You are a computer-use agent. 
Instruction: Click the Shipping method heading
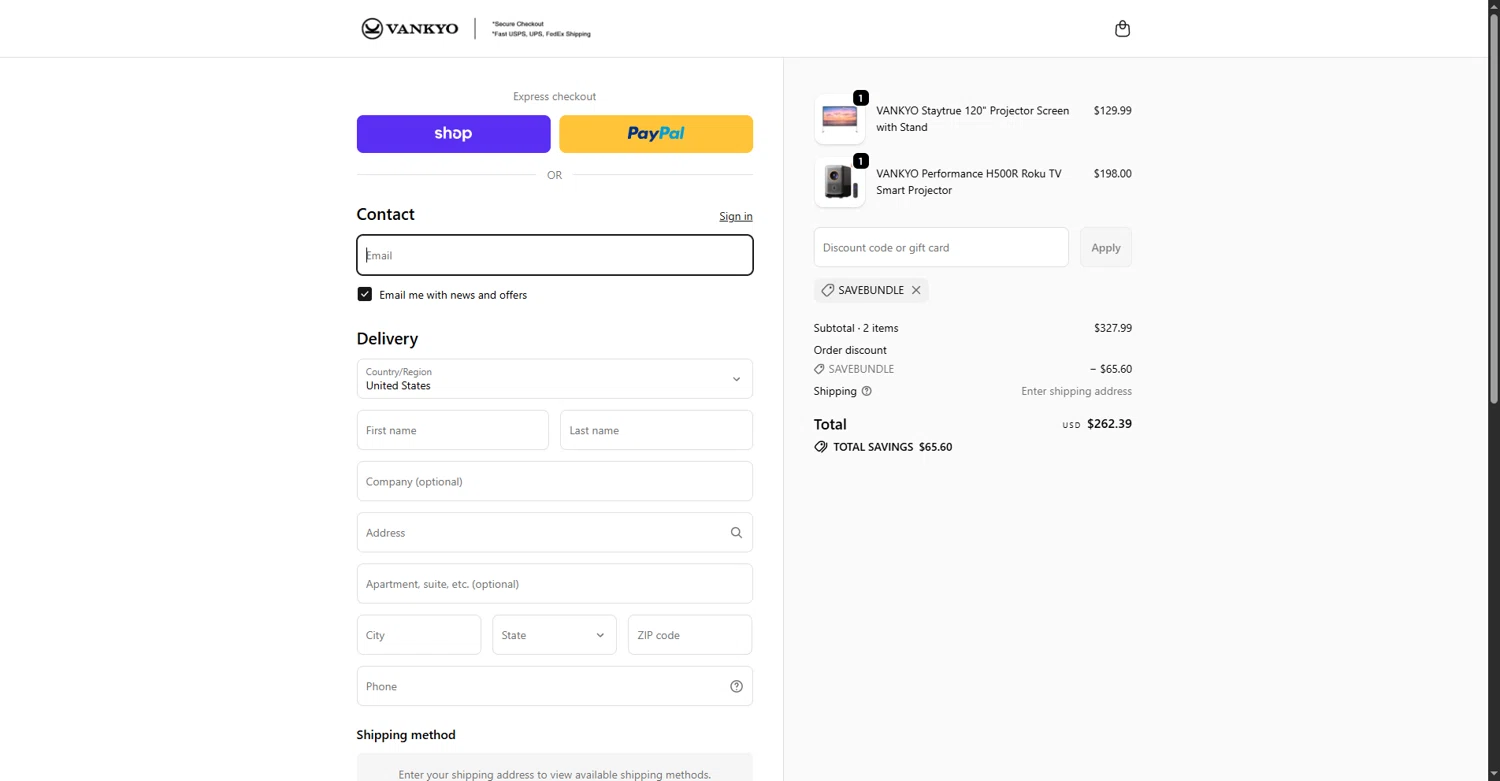pyautogui.click(x=406, y=735)
